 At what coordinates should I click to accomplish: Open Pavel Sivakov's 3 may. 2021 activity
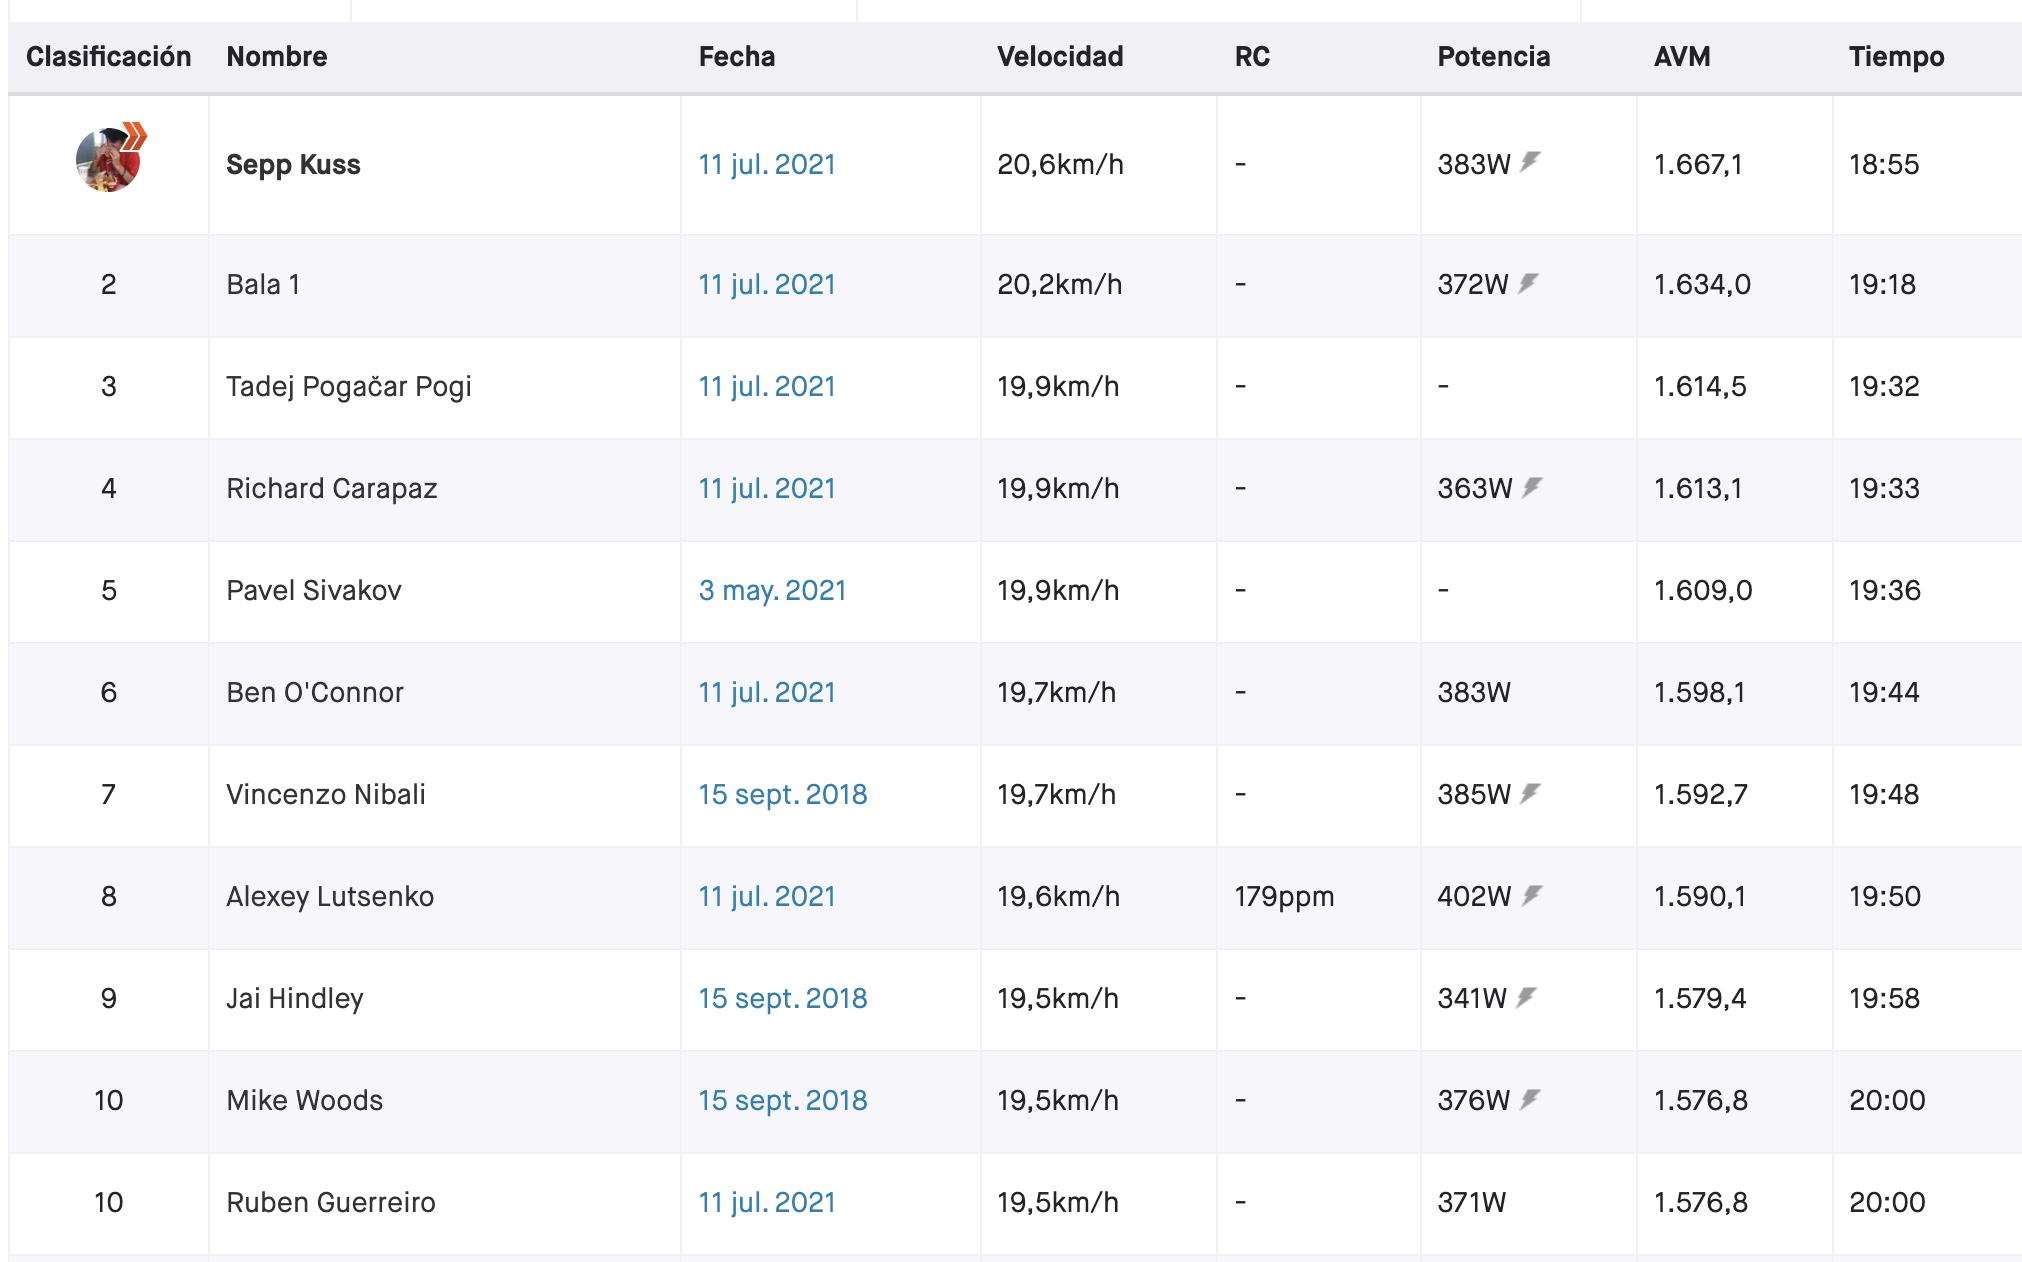[772, 590]
